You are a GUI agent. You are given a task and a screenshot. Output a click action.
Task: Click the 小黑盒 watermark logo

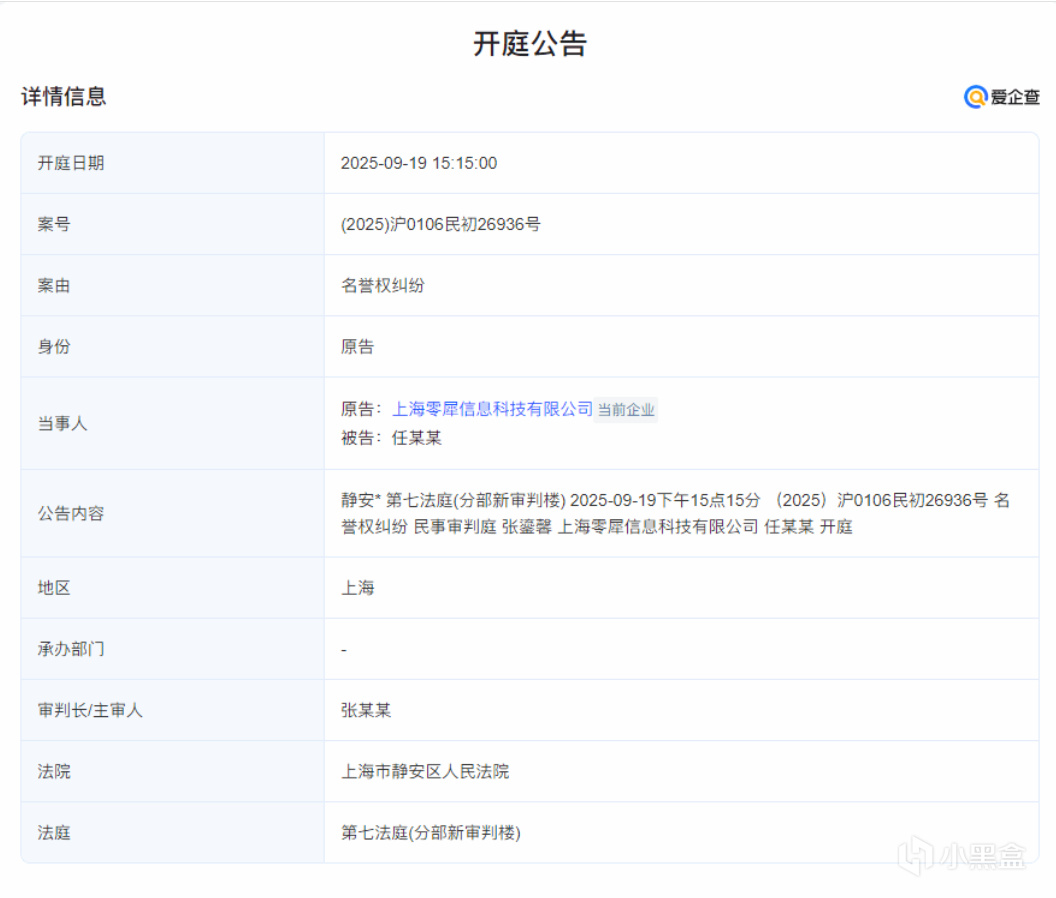tap(962, 855)
